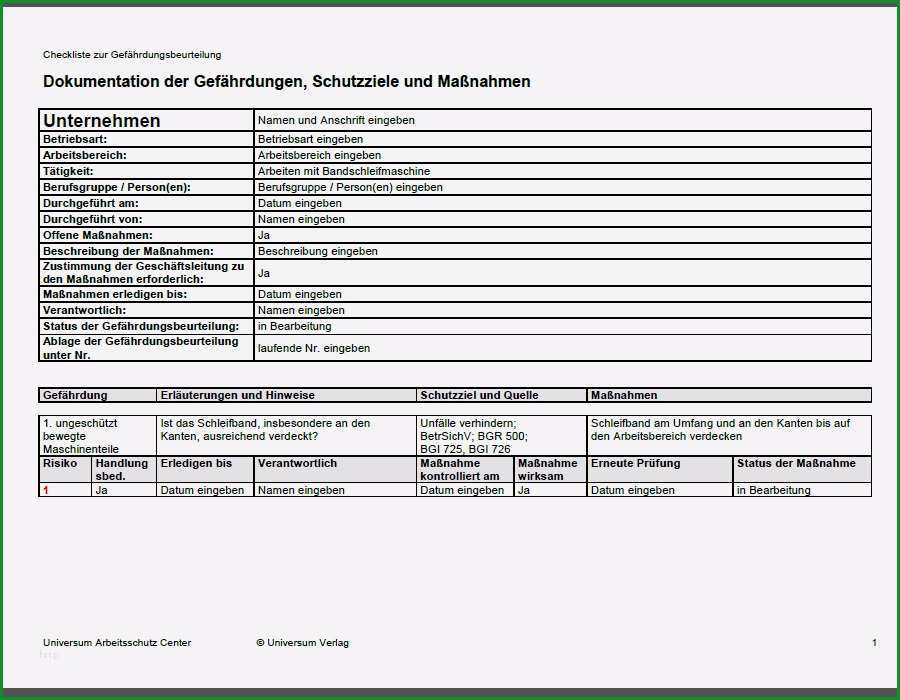Click 'Datum eingeben' beside Maßnahmen erledigen bis

pyautogui.click(x=562, y=294)
